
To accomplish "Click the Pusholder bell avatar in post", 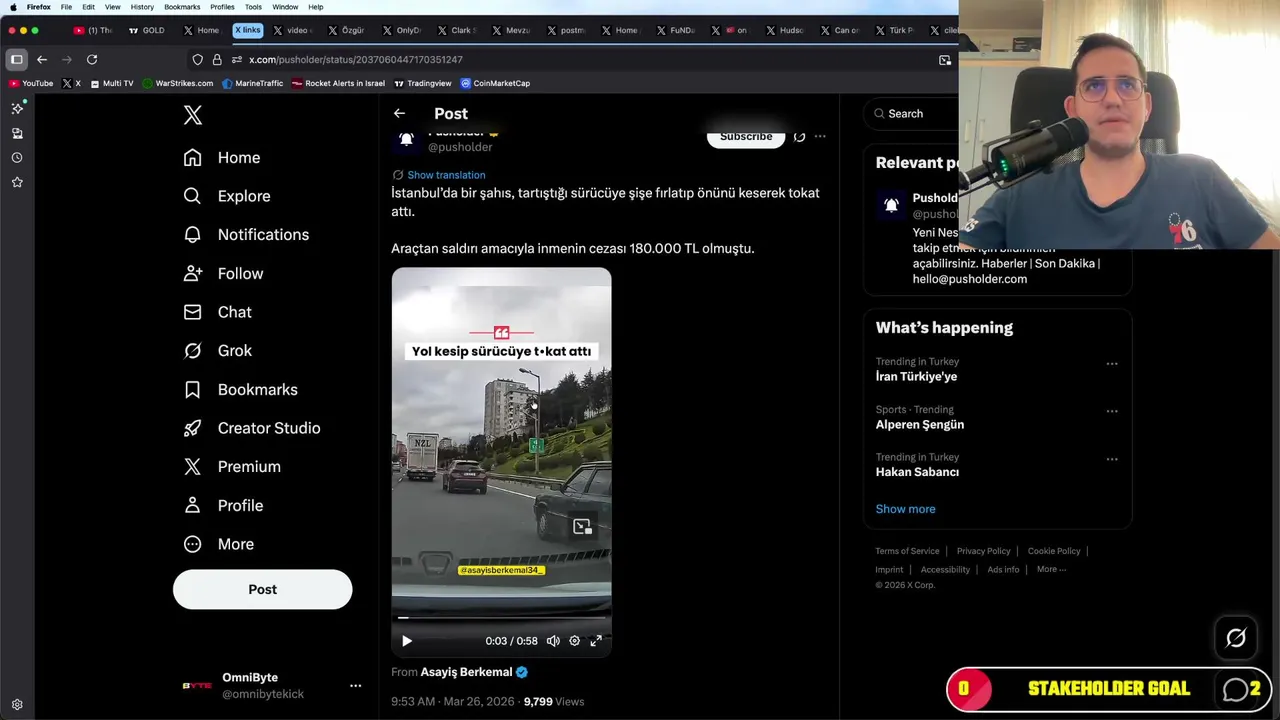I will click(x=406, y=140).
